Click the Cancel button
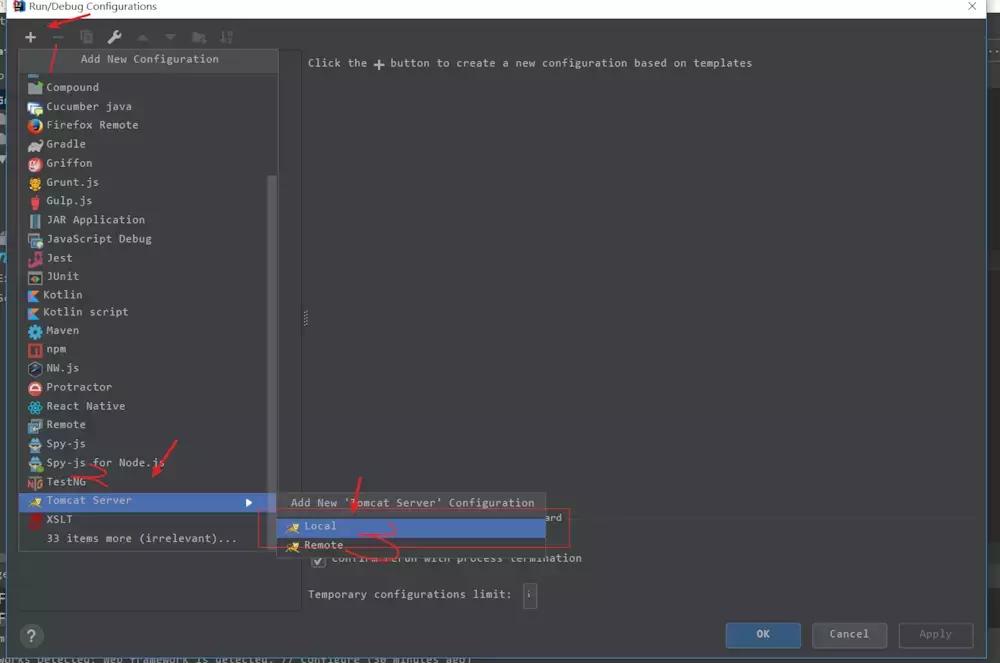The width and height of the screenshot is (1000, 663). point(849,635)
